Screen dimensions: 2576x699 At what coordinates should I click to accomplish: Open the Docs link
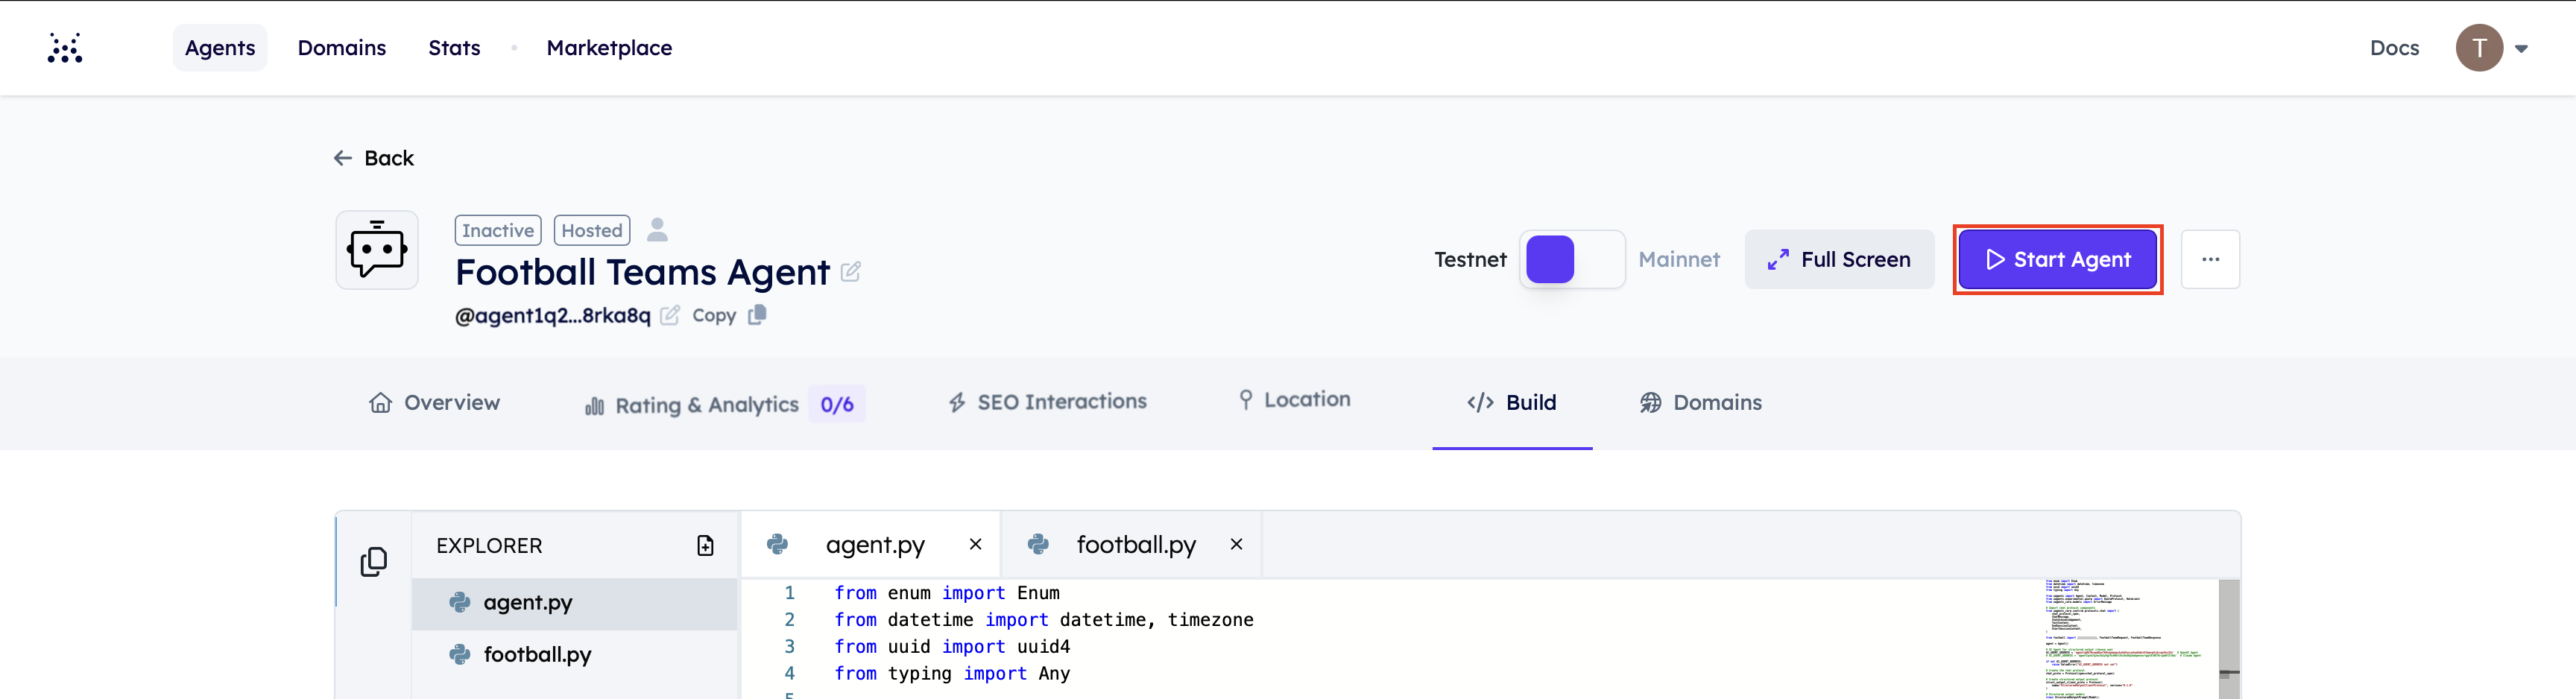(x=2394, y=48)
